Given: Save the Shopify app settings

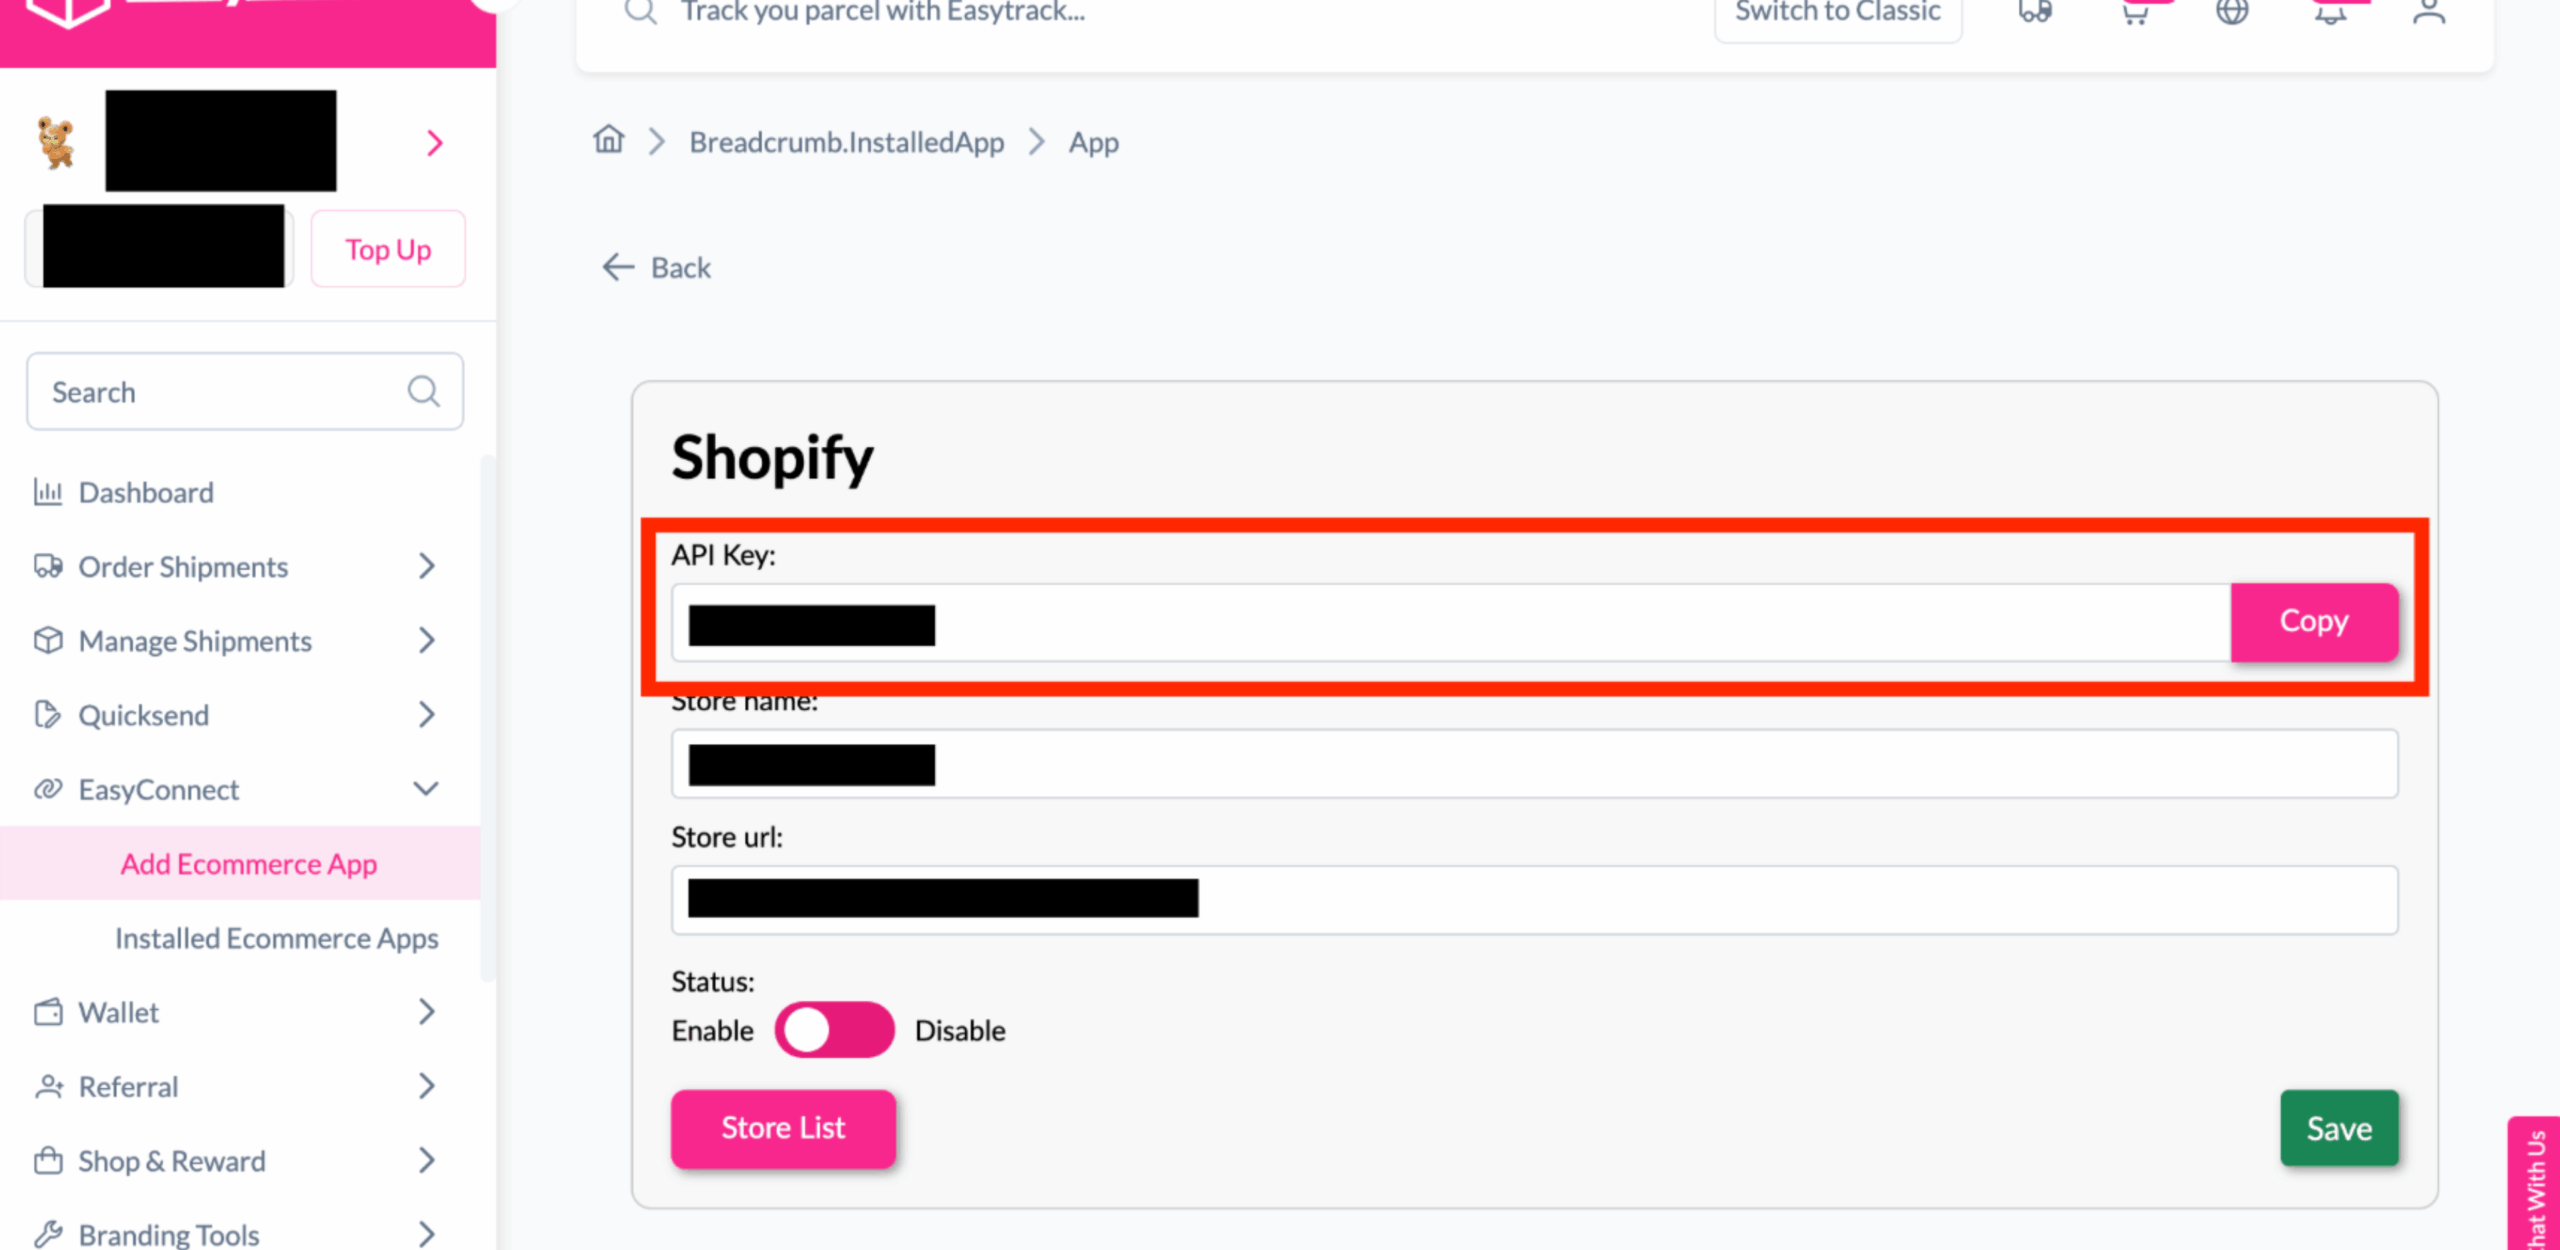Looking at the screenshot, I should [x=2339, y=1128].
